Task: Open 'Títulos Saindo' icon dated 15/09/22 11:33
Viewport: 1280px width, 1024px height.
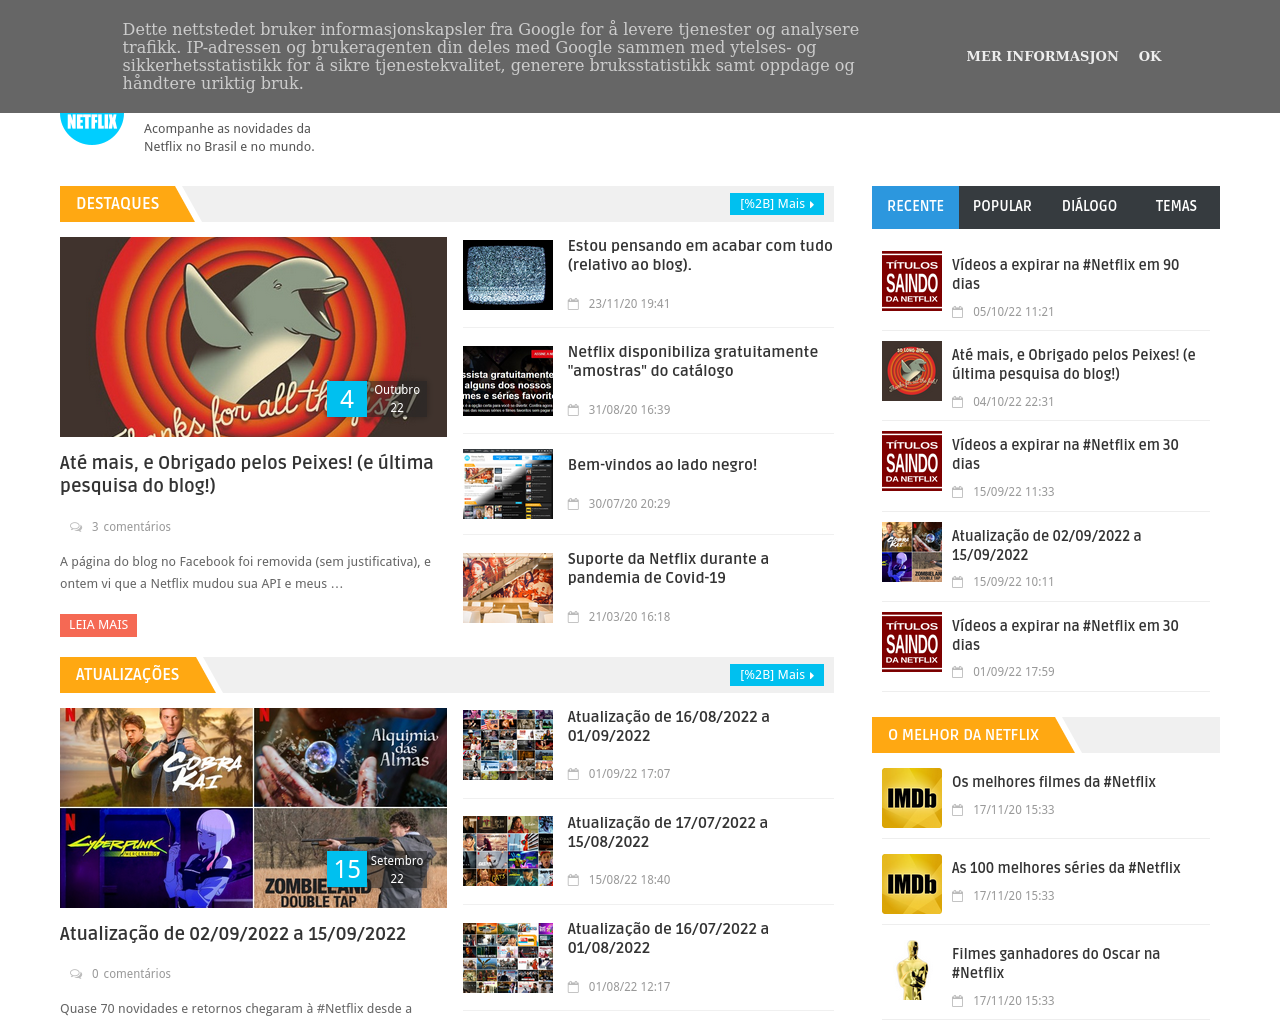Action: pos(912,461)
